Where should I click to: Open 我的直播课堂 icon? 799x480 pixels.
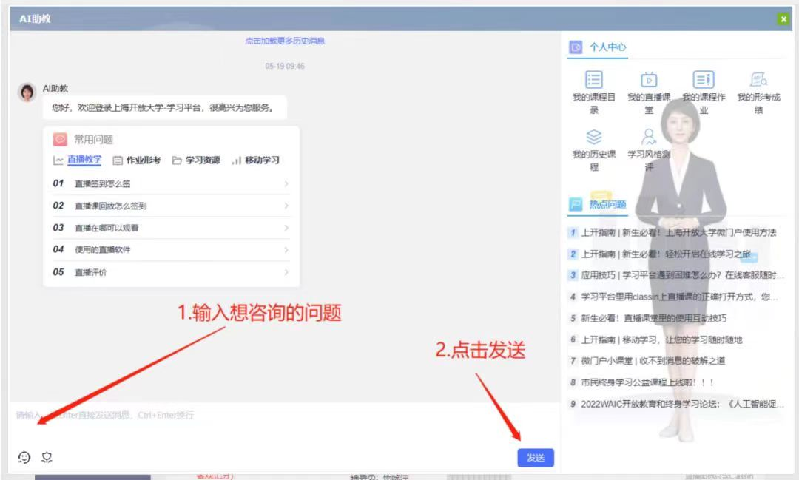(x=648, y=80)
